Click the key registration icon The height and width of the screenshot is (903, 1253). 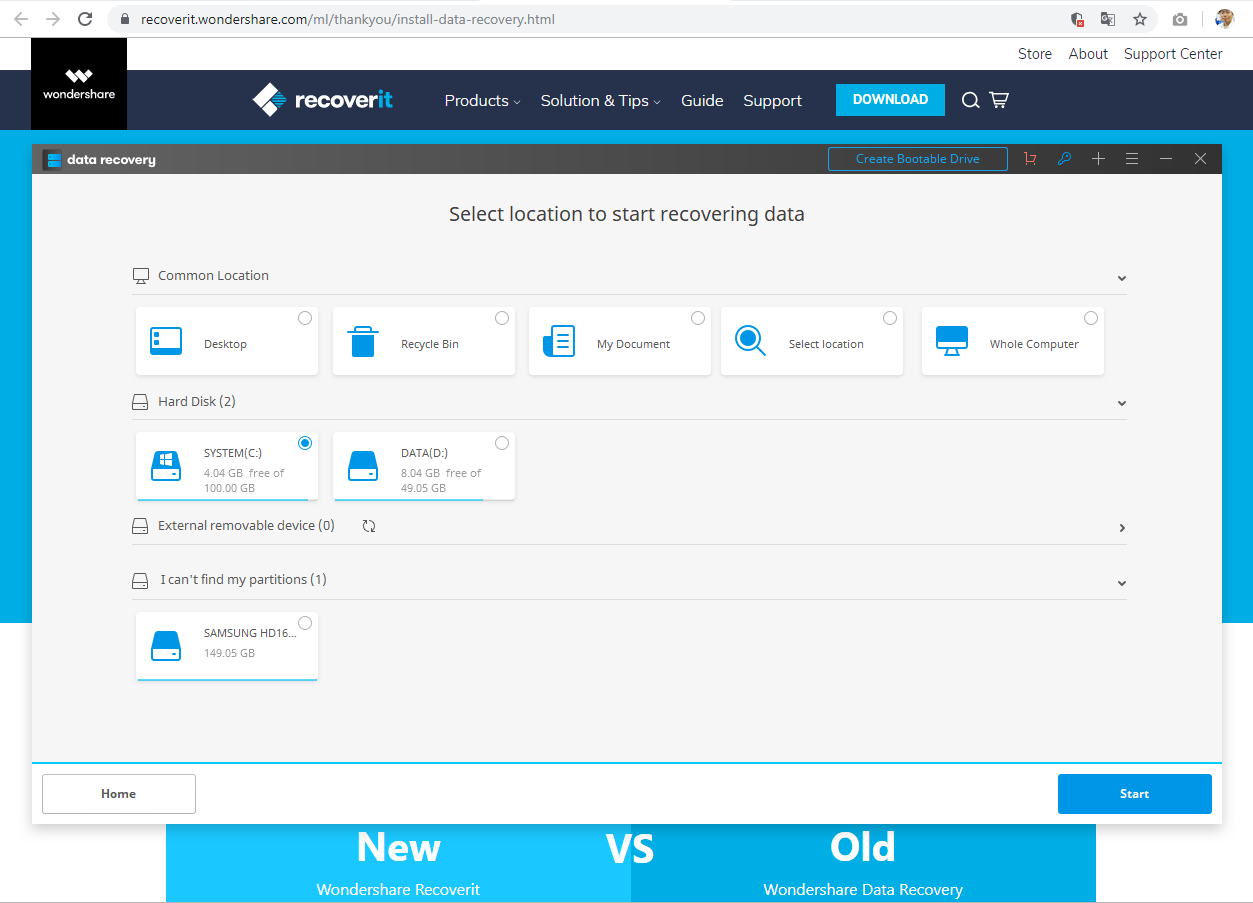click(1064, 159)
